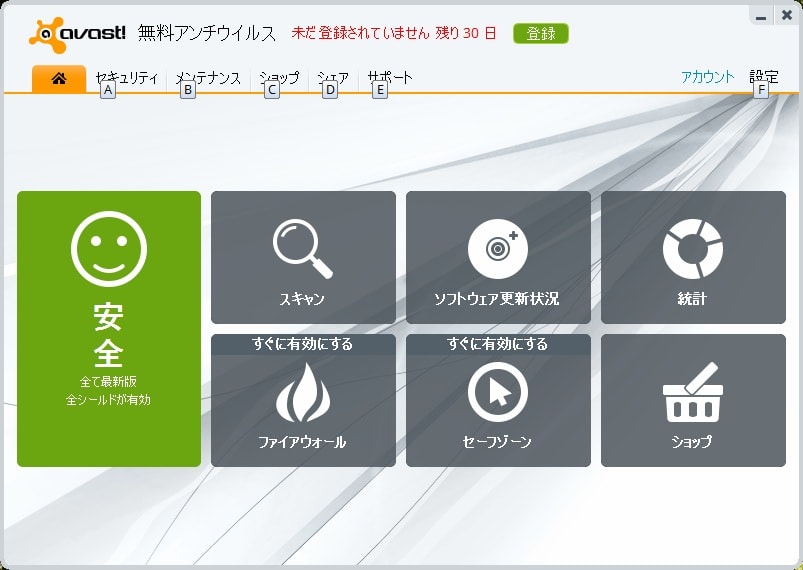Image resolution: width=803 pixels, height=570 pixels.
Task: Close the avast window
Action: pos(787,15)
